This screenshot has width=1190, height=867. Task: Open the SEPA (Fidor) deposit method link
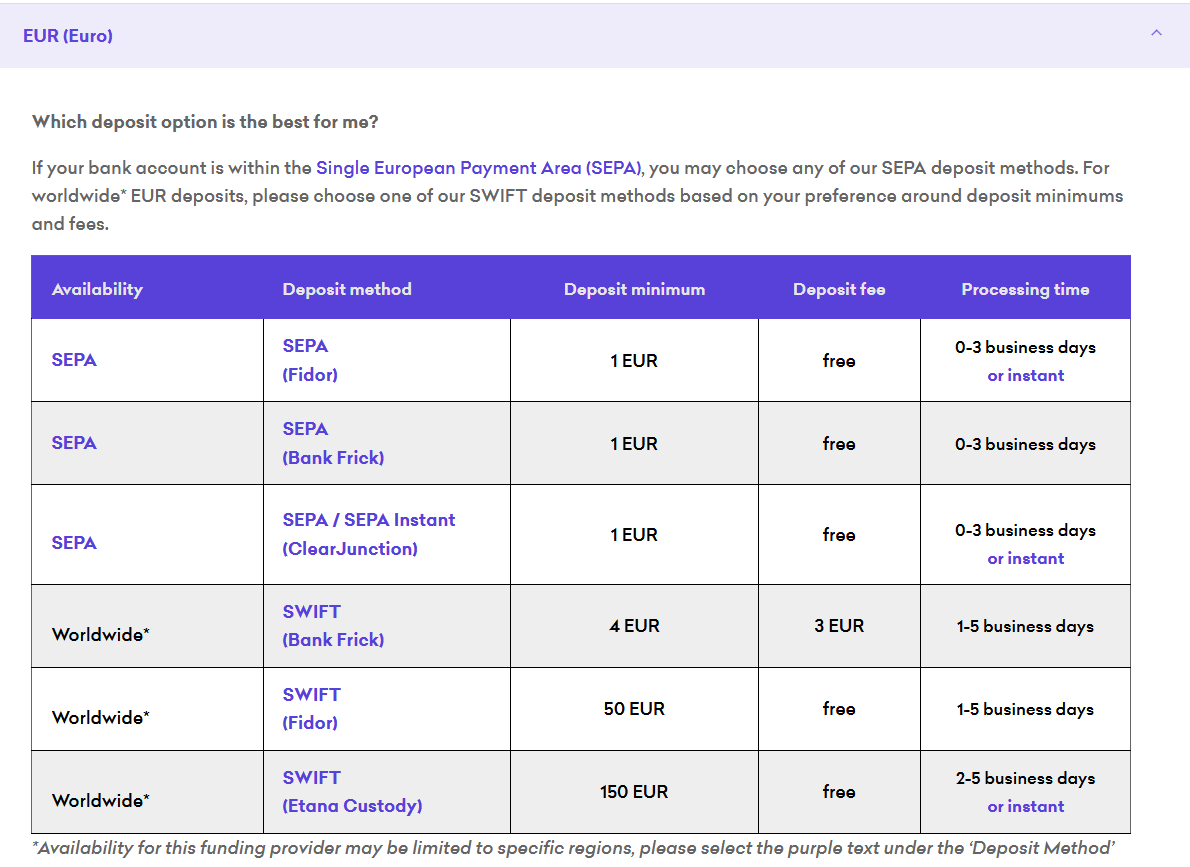[310, 360]
